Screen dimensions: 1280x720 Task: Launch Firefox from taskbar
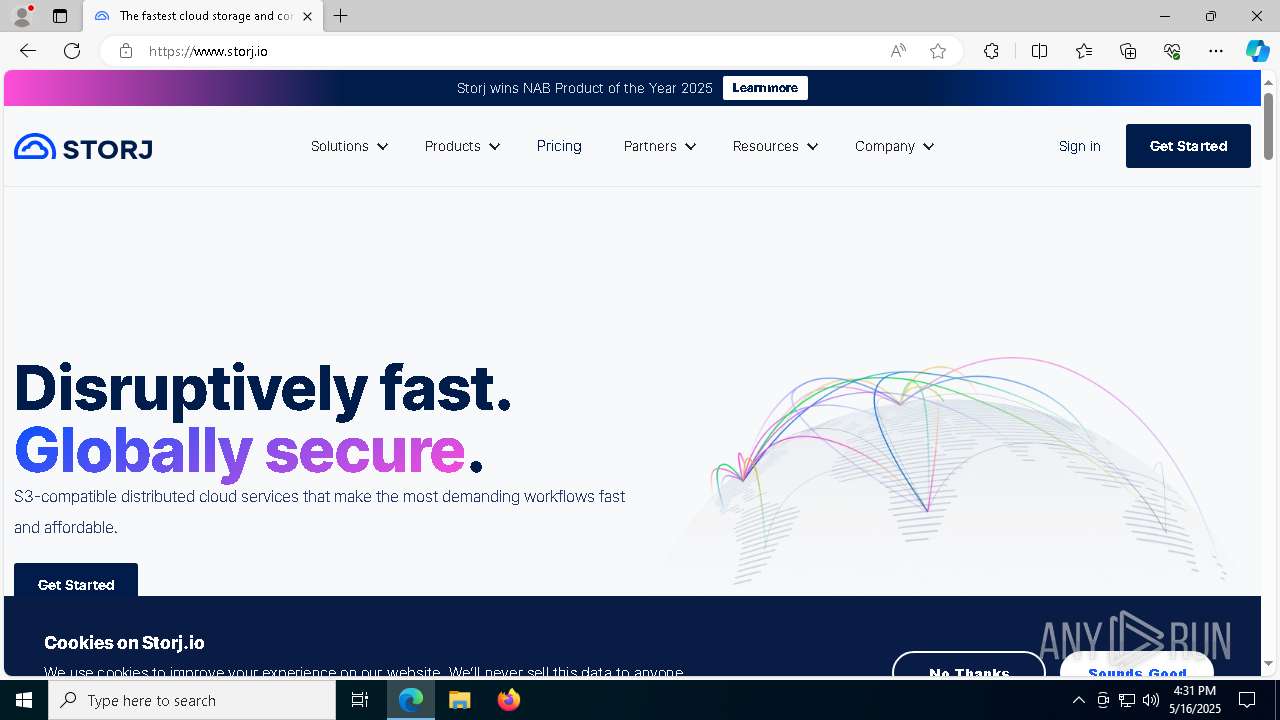508,700
